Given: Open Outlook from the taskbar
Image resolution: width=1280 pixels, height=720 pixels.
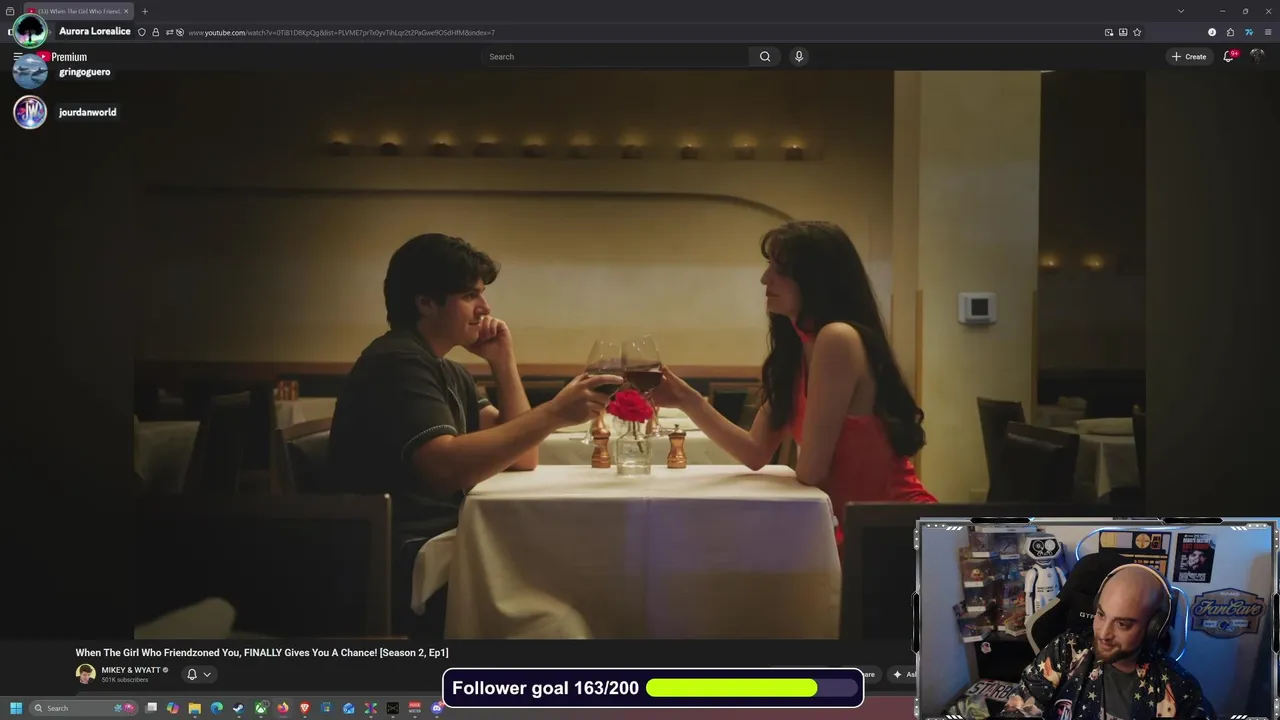Looking at the screenshot, I should pyautogui.click(x=349, y=708).
